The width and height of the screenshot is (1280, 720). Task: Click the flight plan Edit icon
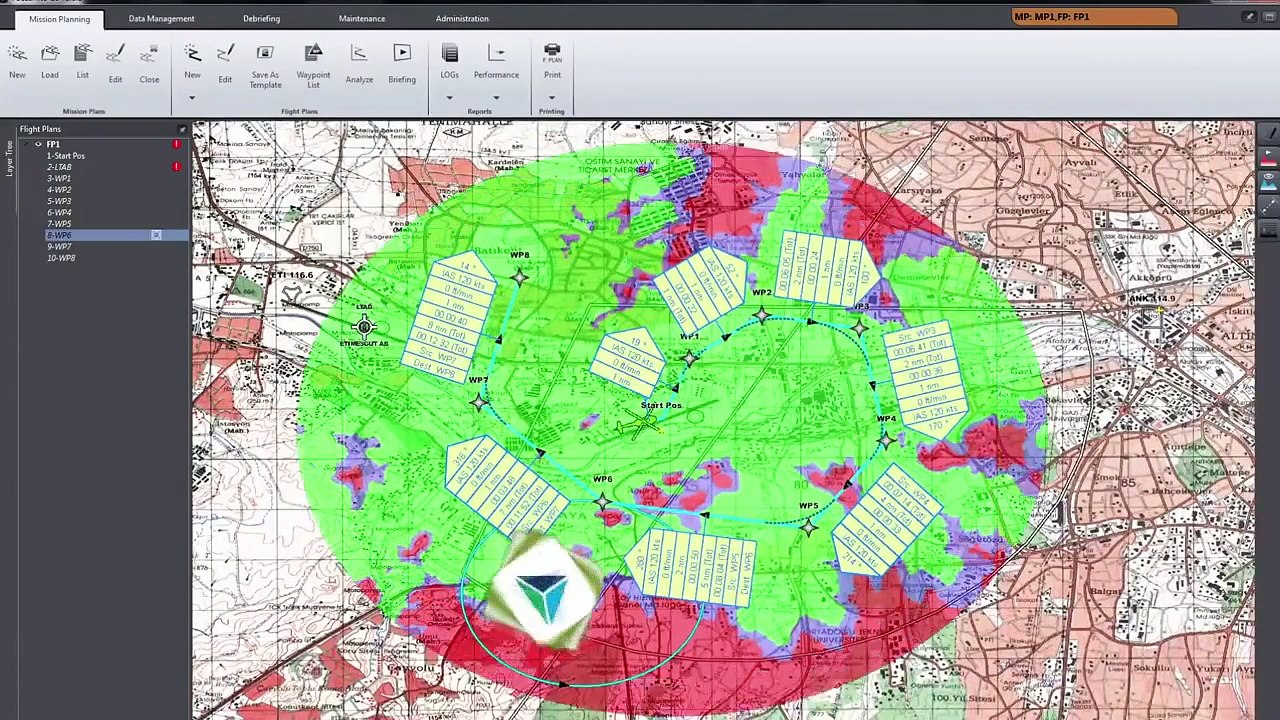click(x=225, y=54)
